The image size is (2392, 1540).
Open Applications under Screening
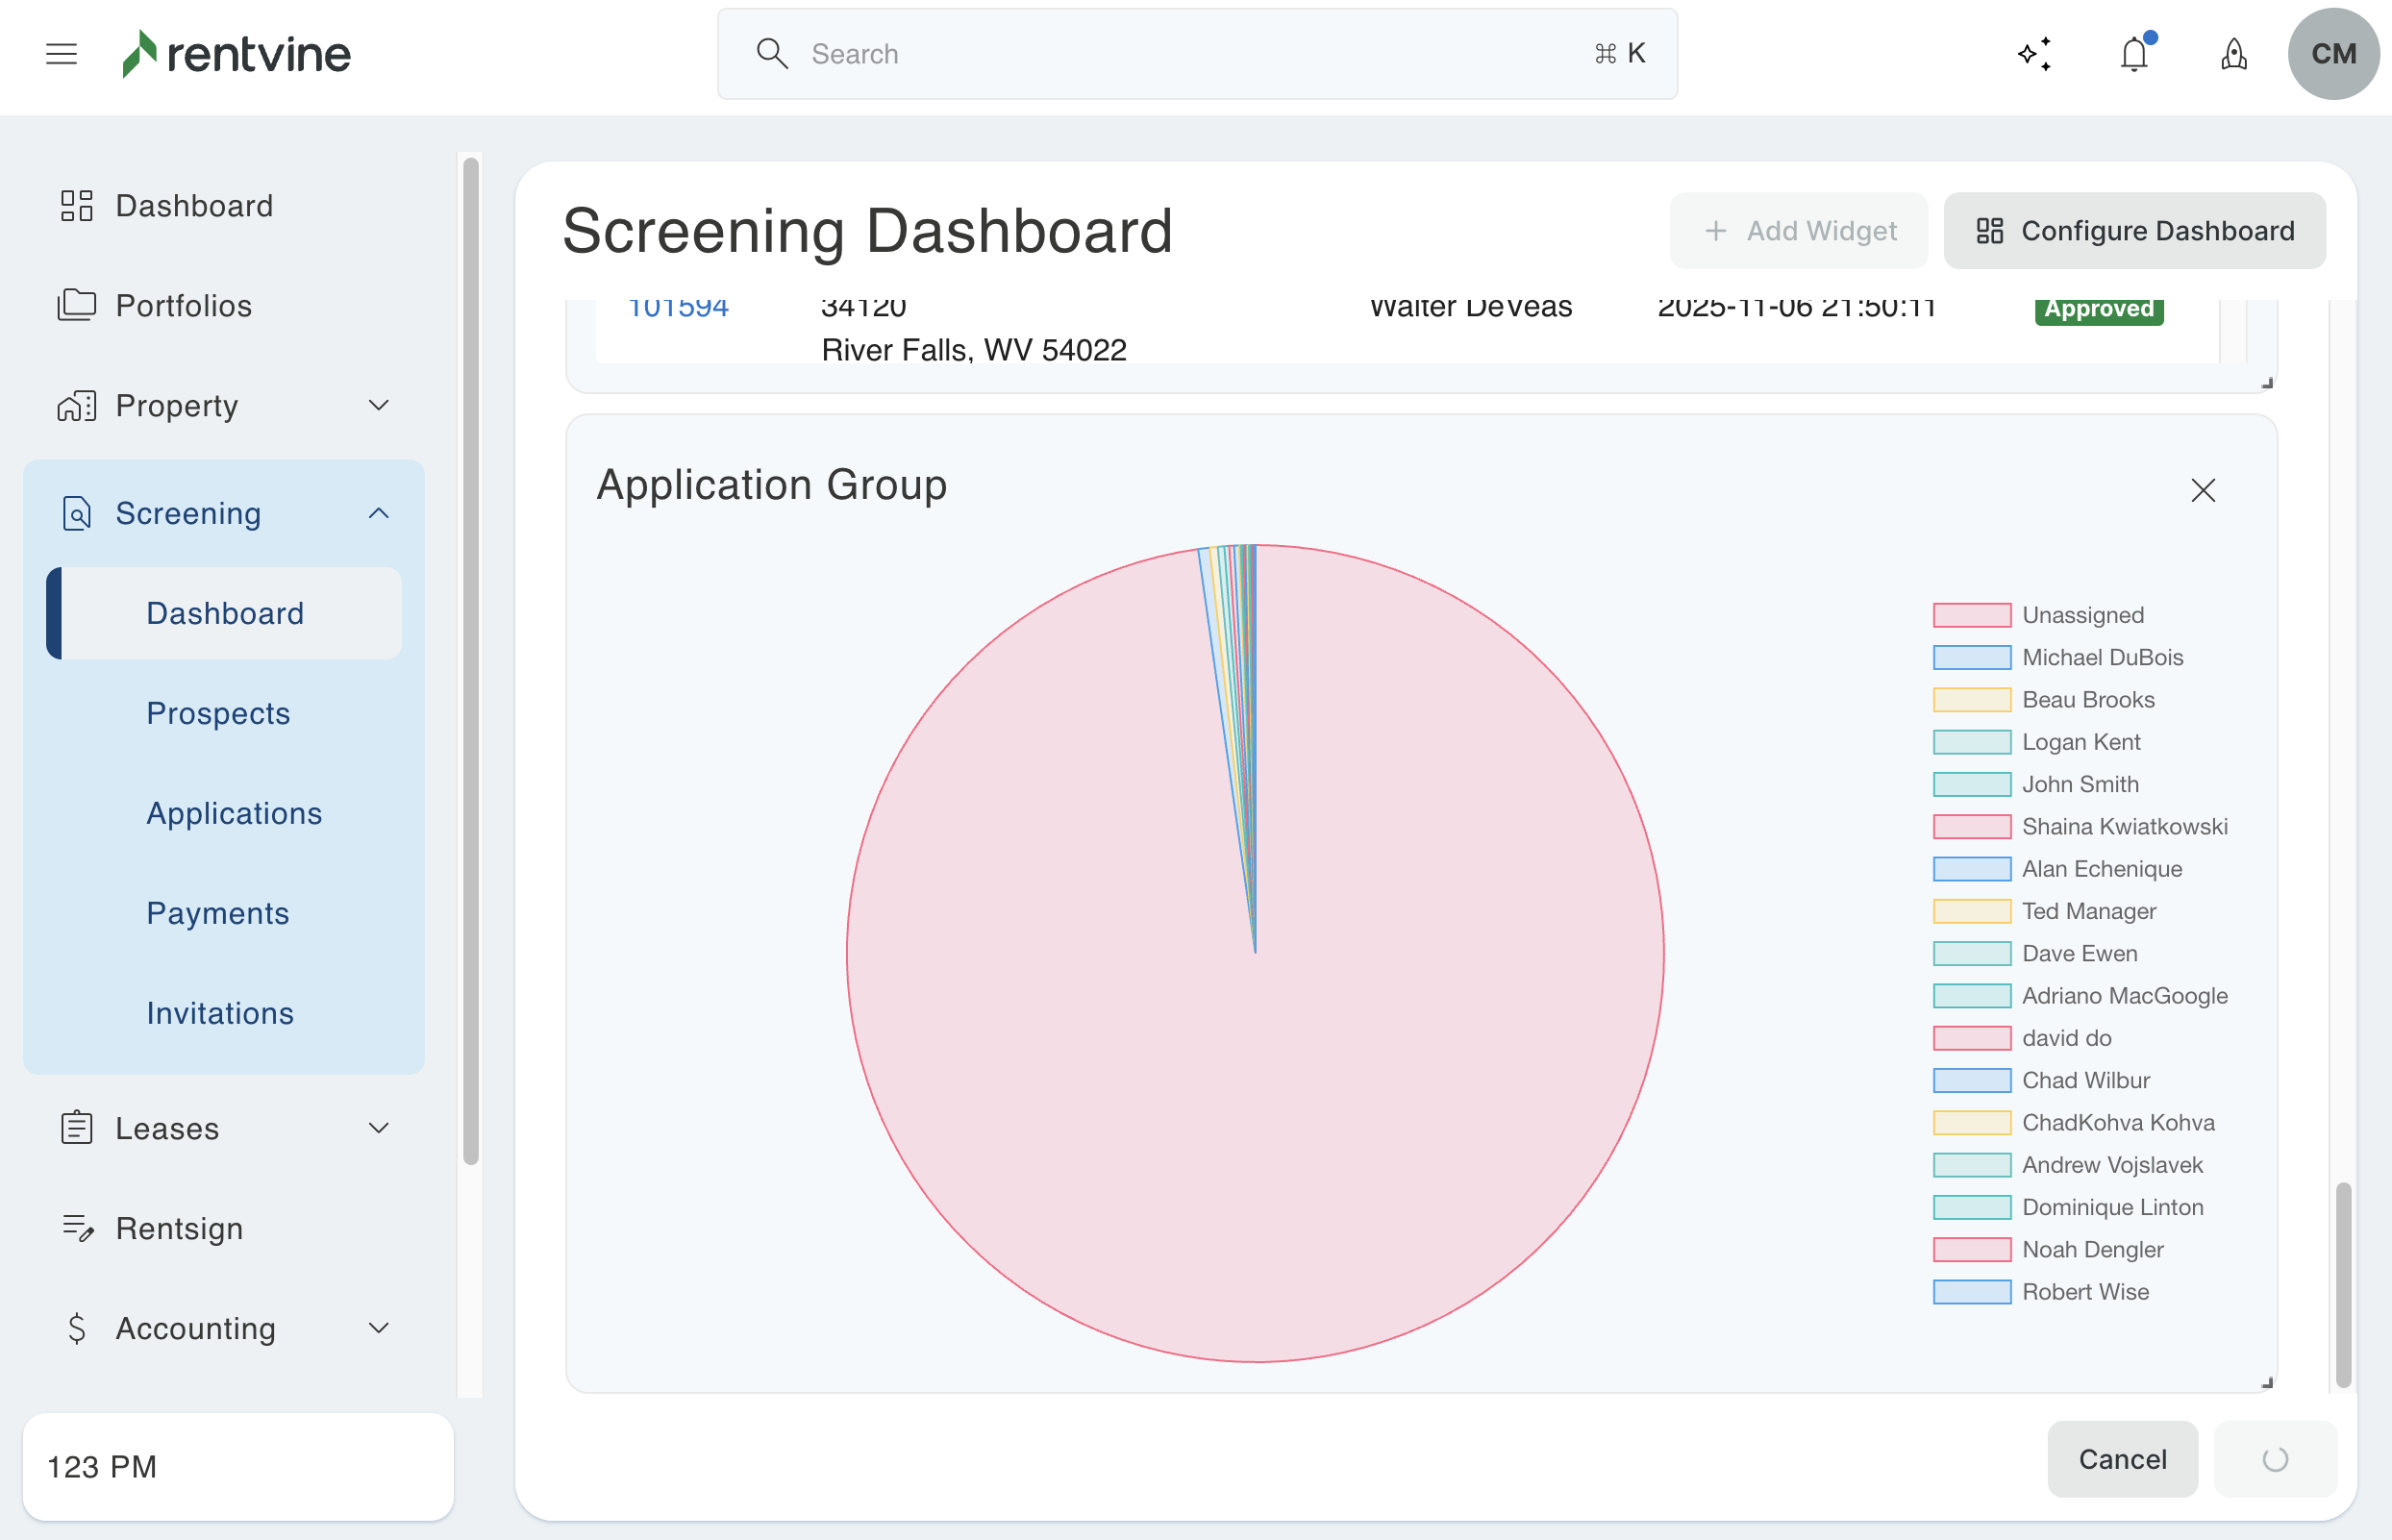click(x=234, y=813)
